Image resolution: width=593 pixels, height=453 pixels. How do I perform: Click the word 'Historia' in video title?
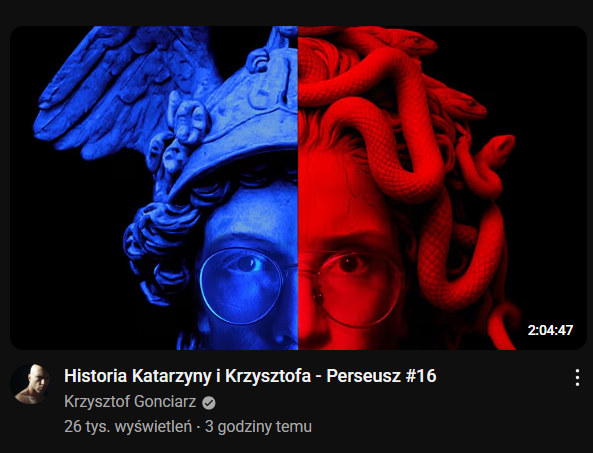[95, 376]
